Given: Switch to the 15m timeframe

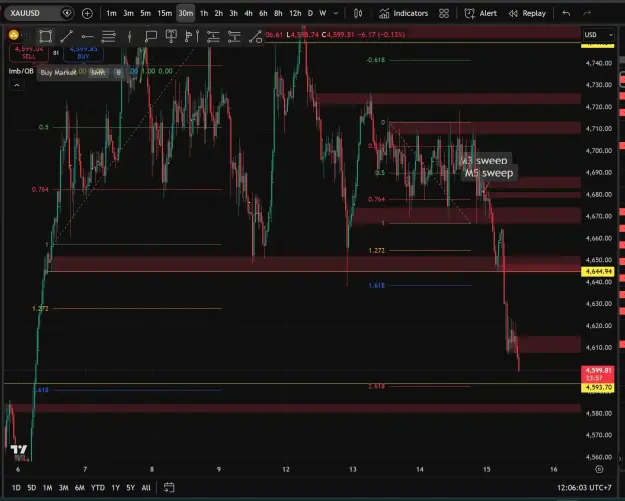Looking at the screenshot, I should 164,13.
